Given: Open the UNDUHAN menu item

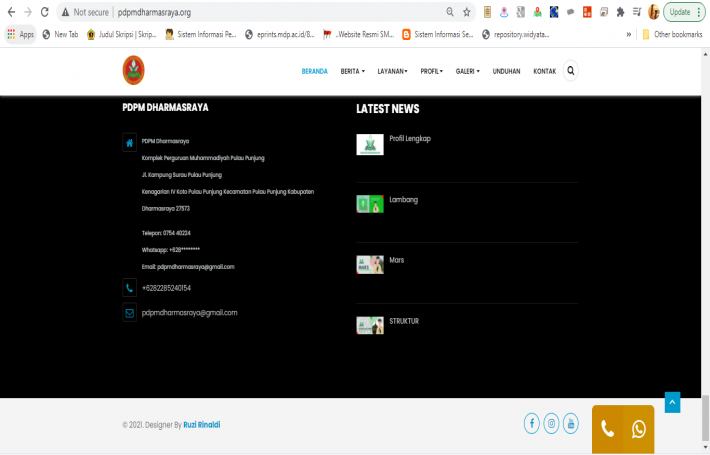Looking at the screenshot, I should tap(506, 71).
